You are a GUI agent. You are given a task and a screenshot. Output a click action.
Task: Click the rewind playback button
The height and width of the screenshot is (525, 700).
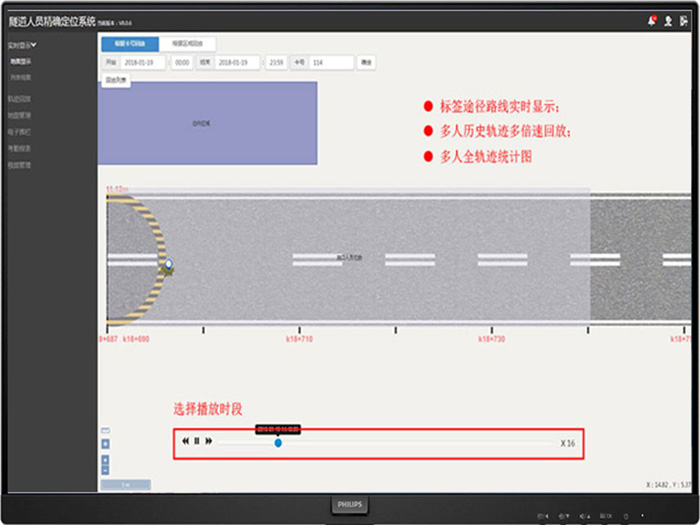[x=185, y=441]
